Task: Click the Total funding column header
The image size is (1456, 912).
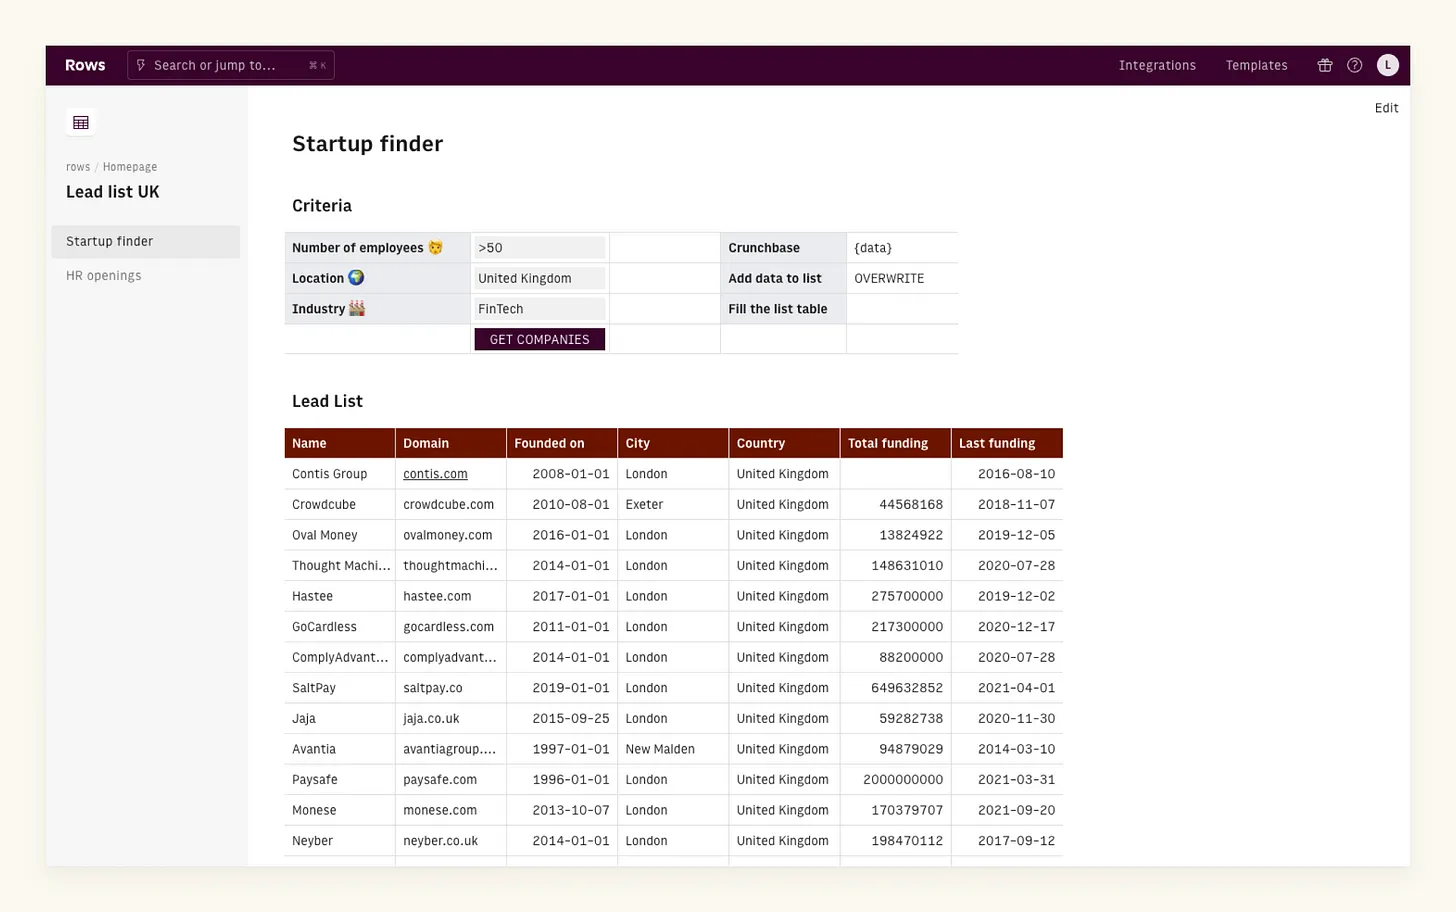Action: coord(895,443)
